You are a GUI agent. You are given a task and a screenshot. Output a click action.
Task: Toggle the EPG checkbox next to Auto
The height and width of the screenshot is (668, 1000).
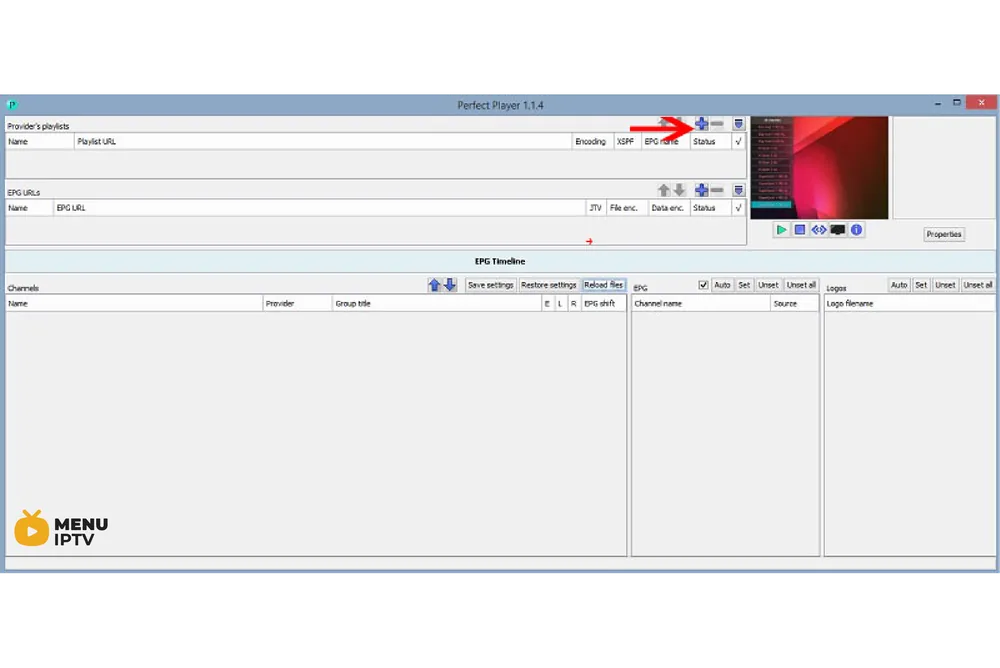pyautogui.click(x=703, y=285)
